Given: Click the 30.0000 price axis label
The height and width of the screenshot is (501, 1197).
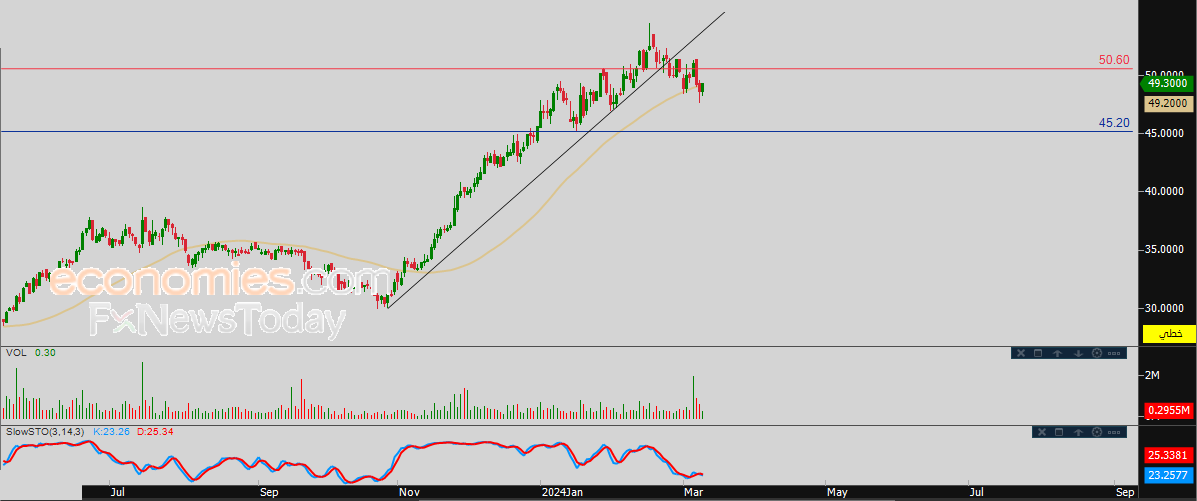Looking at the screenshot, I should click(x=1166, y=308).
